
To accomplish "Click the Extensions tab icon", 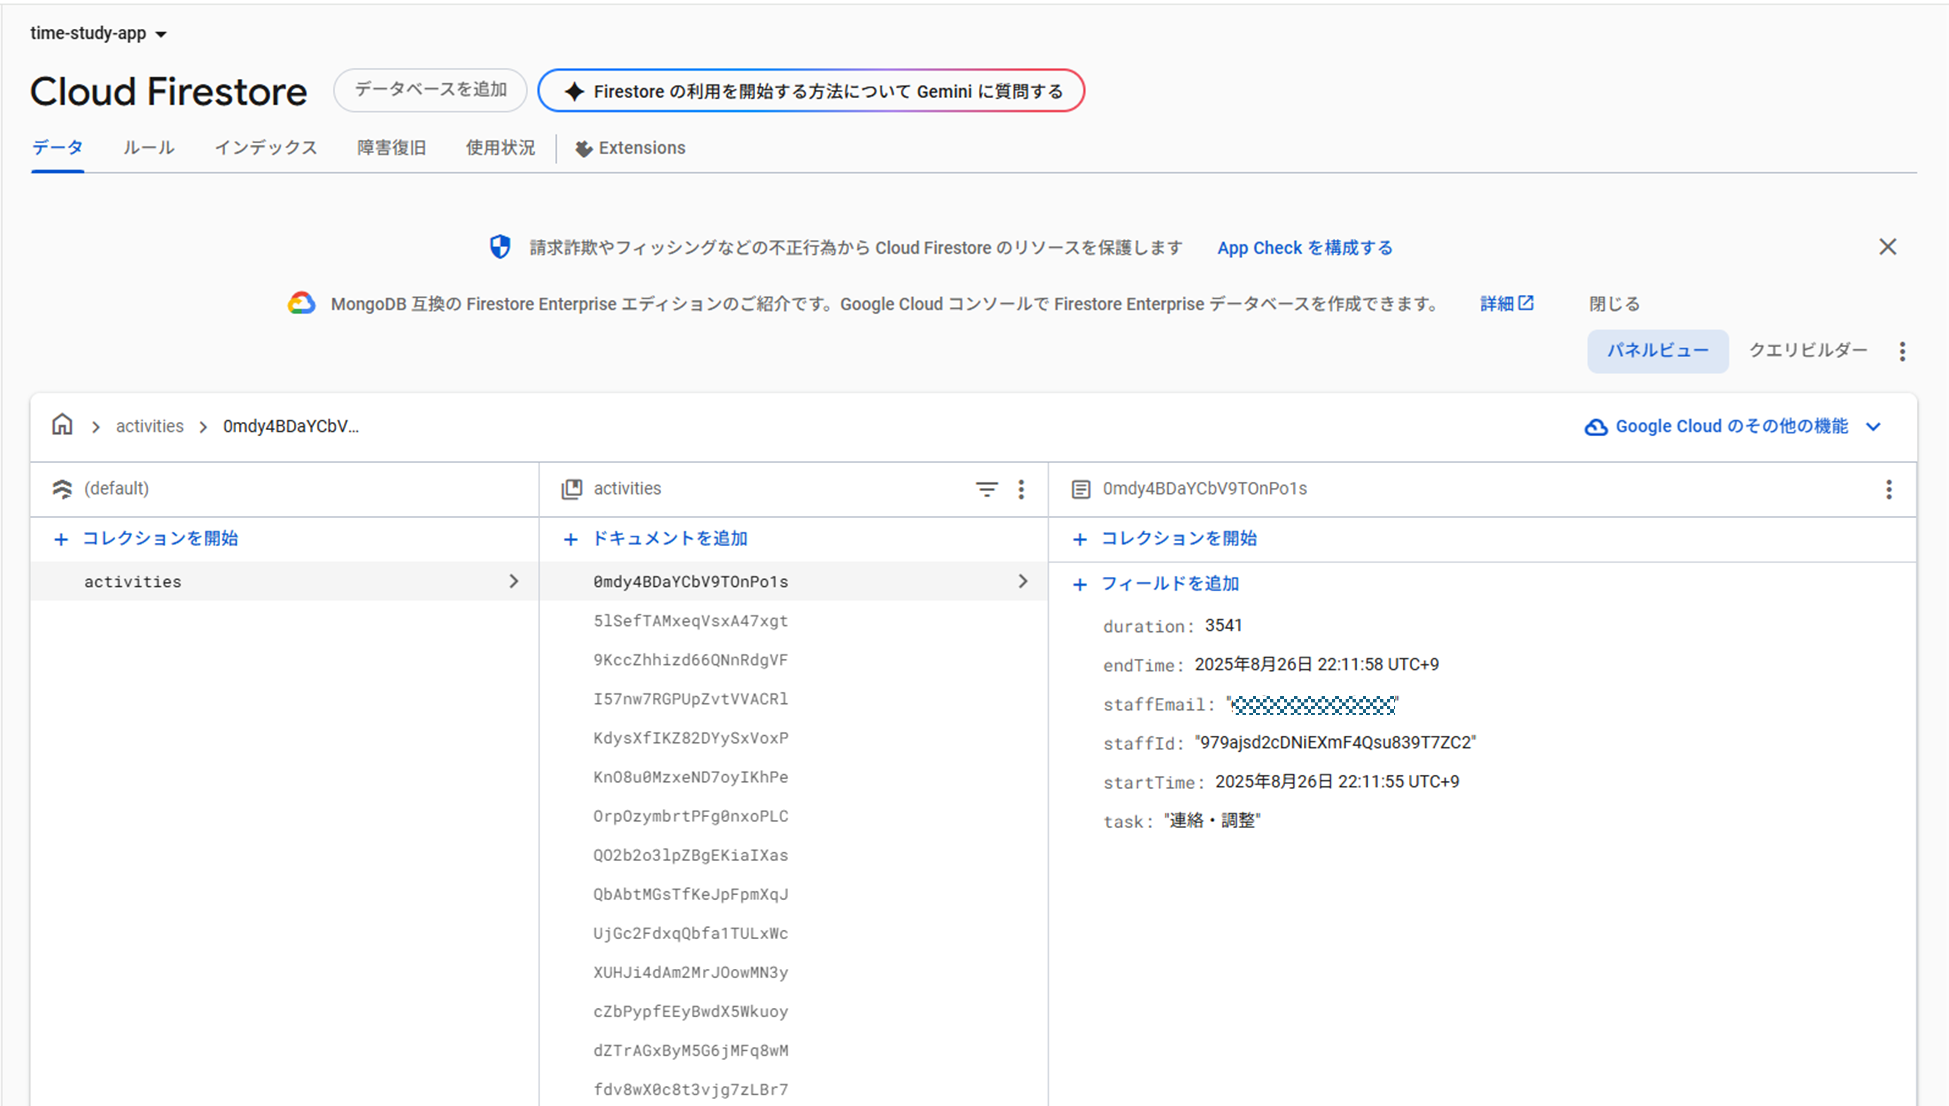I will click(584, 149).
